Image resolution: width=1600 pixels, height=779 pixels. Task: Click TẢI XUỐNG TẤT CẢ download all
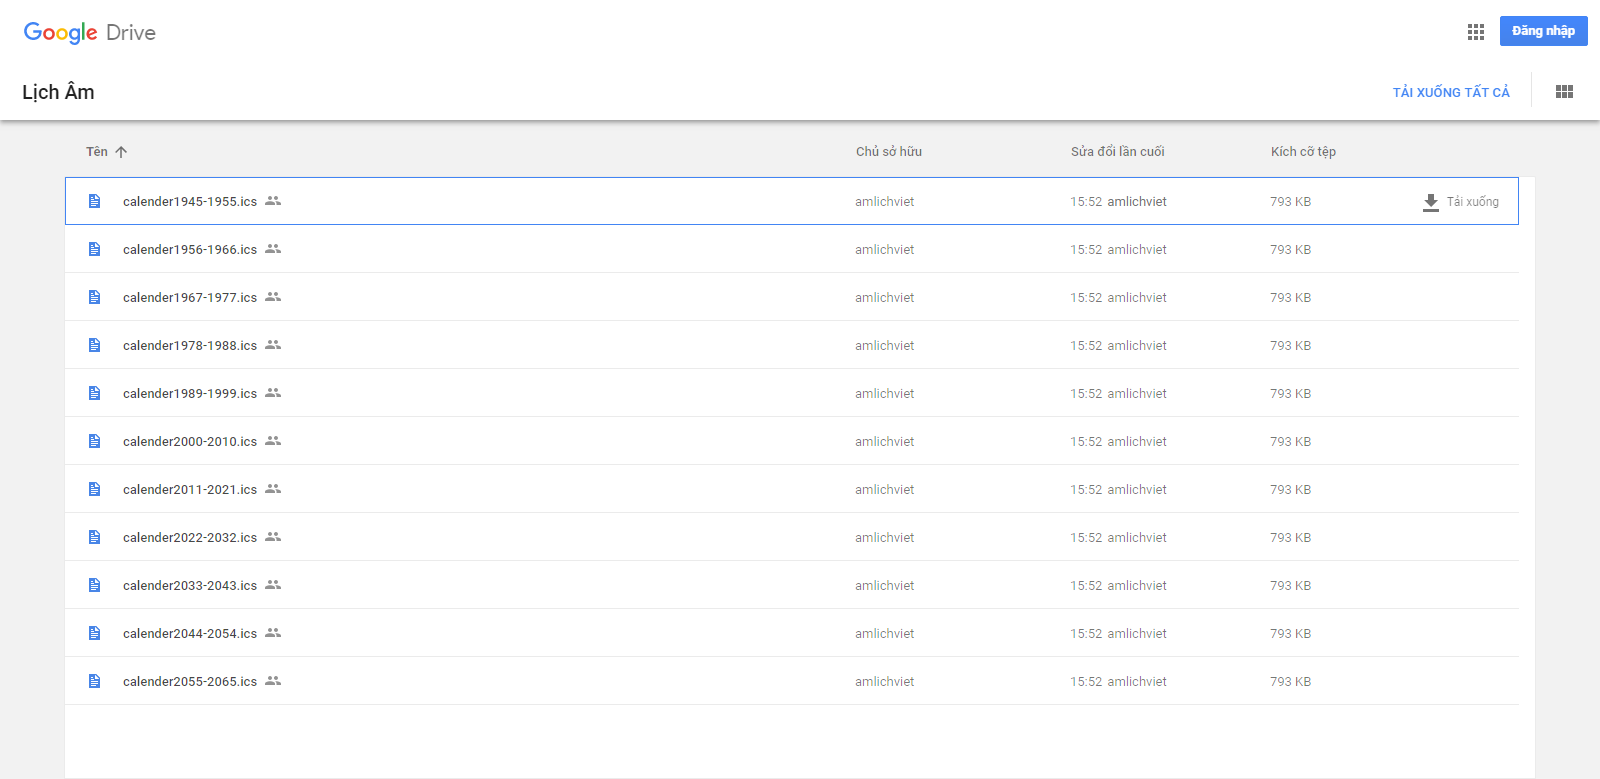click(1451, 92)
